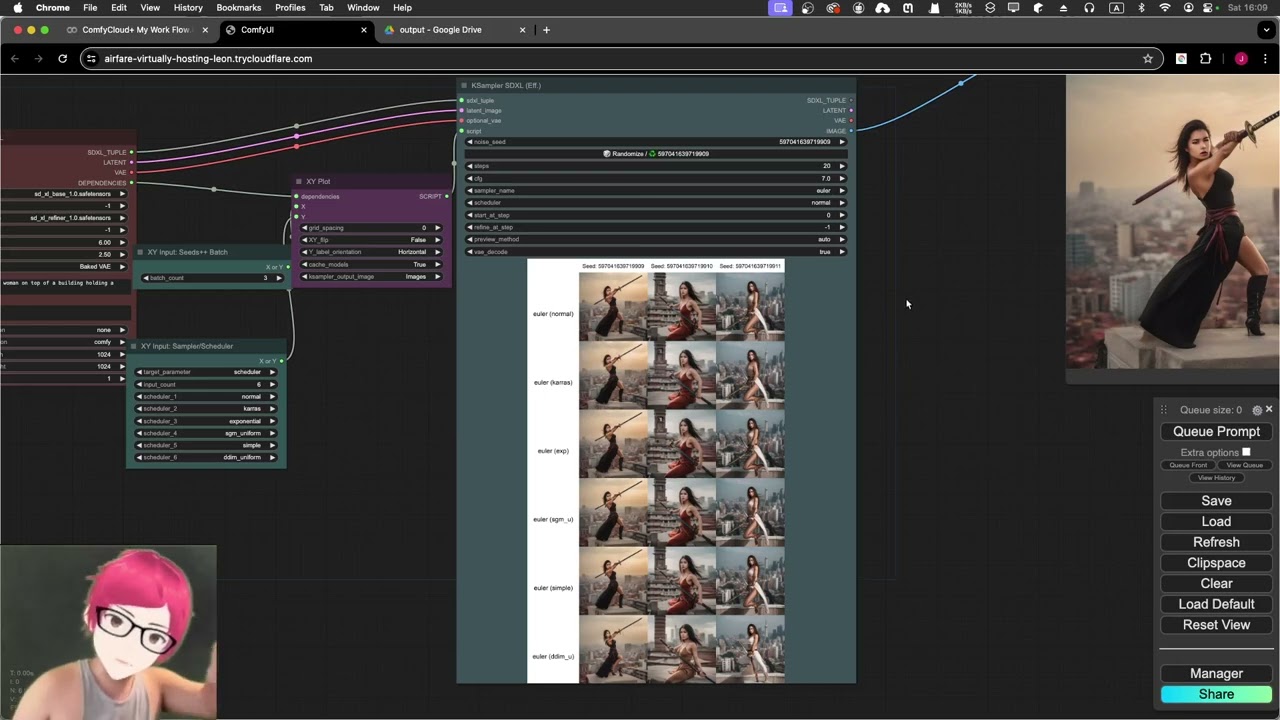Click the IMAGE output connector on KSampler

(x=851, y=131)
